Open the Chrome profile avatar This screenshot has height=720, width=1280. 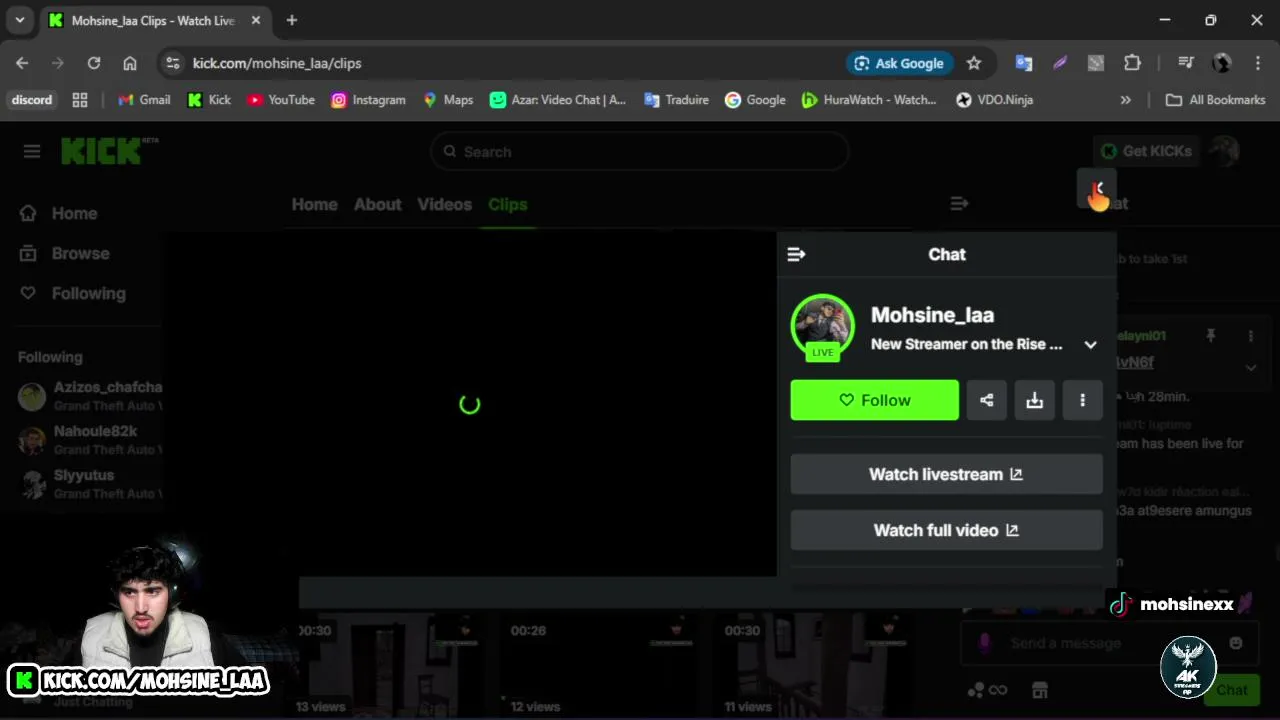[1222, 63]
